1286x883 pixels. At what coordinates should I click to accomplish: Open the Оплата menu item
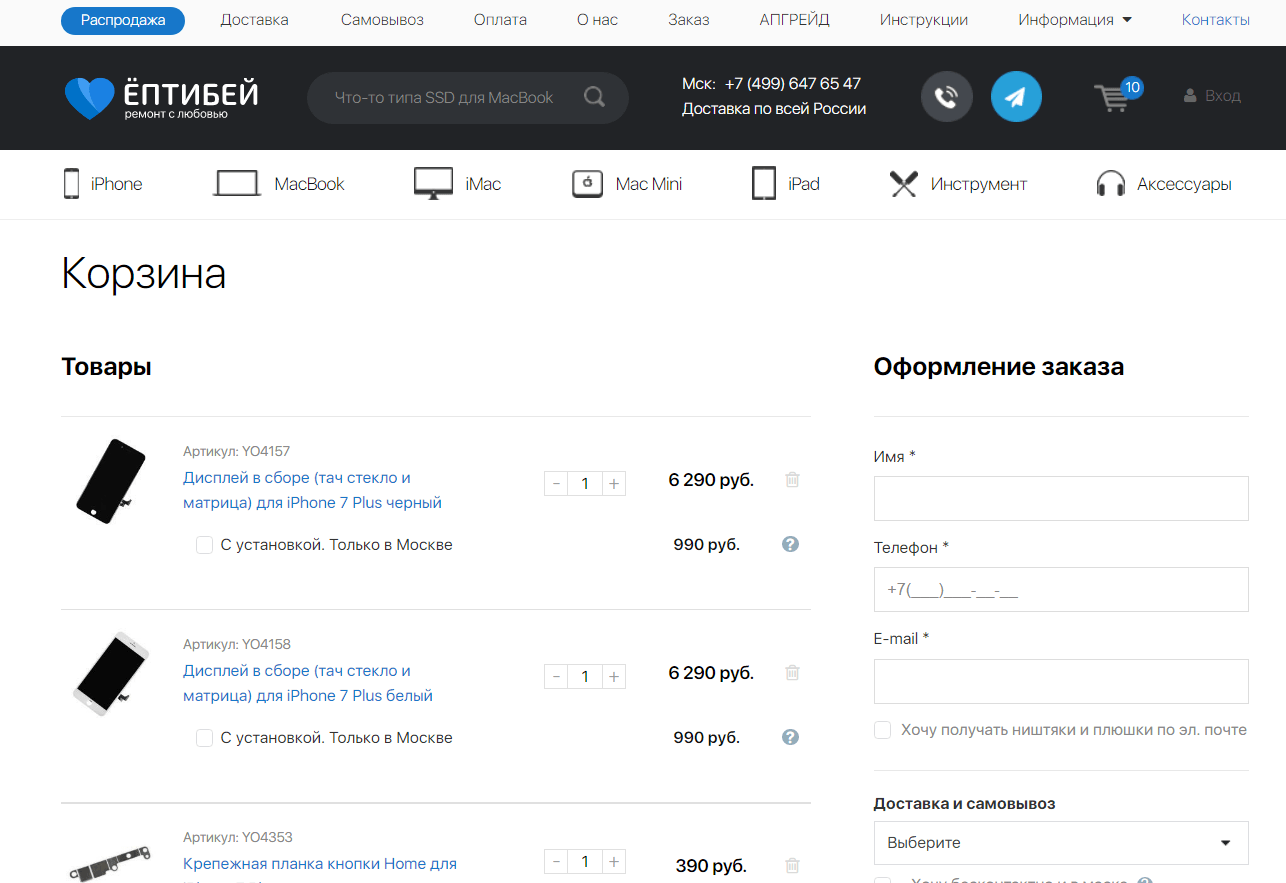click(500, 20)
